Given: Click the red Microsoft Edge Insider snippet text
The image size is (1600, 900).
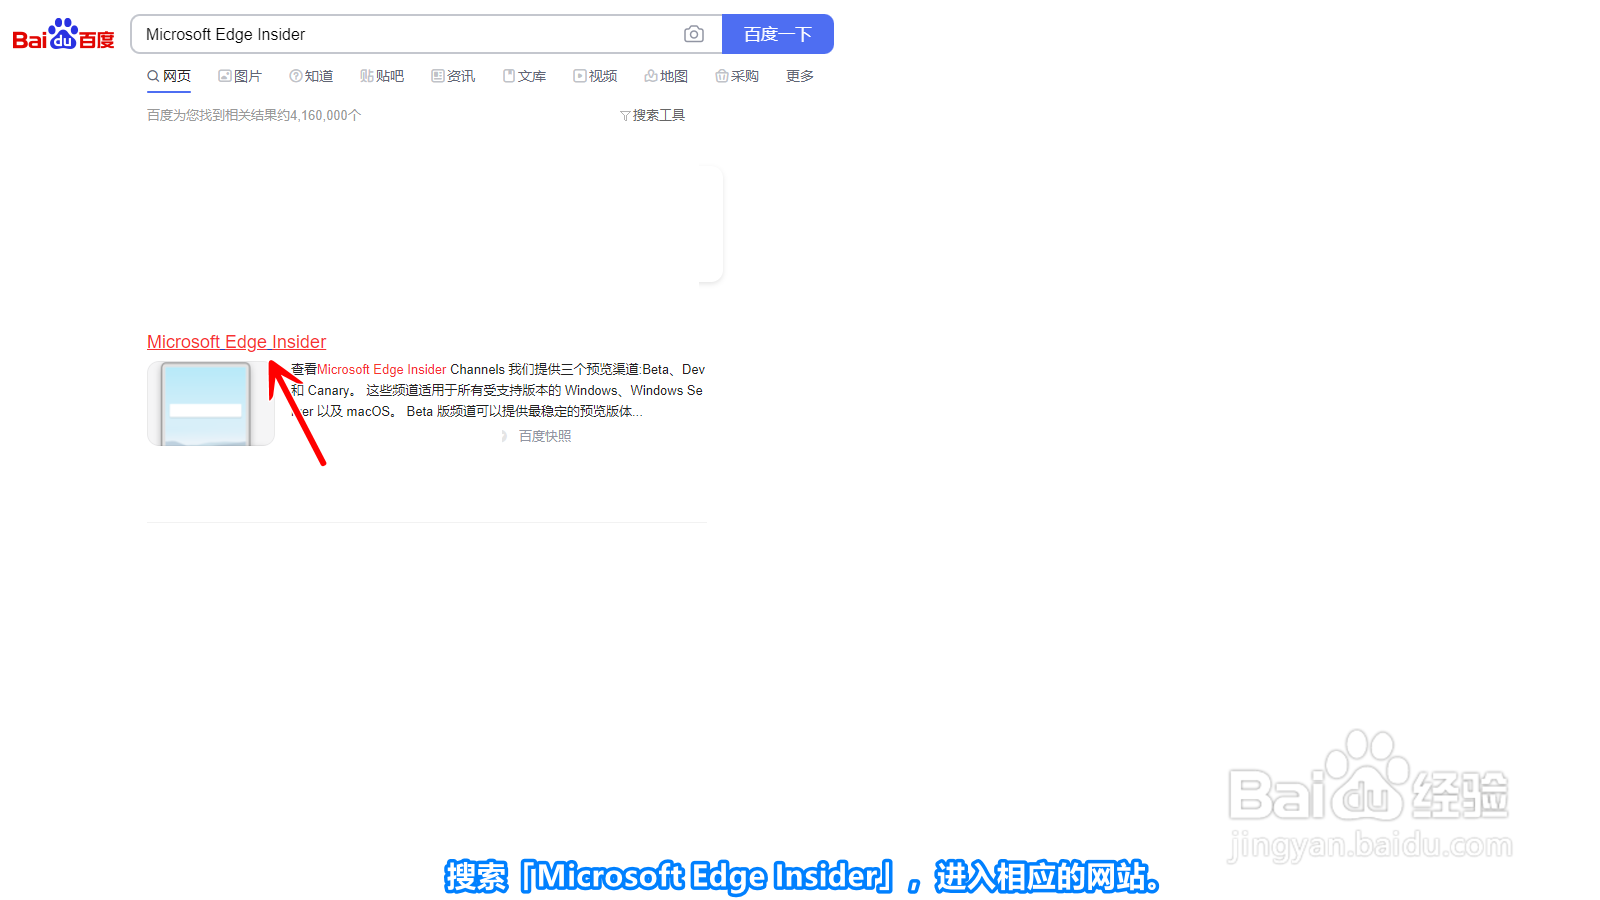Looking at the screenshot, I should (x=382, y=369).
